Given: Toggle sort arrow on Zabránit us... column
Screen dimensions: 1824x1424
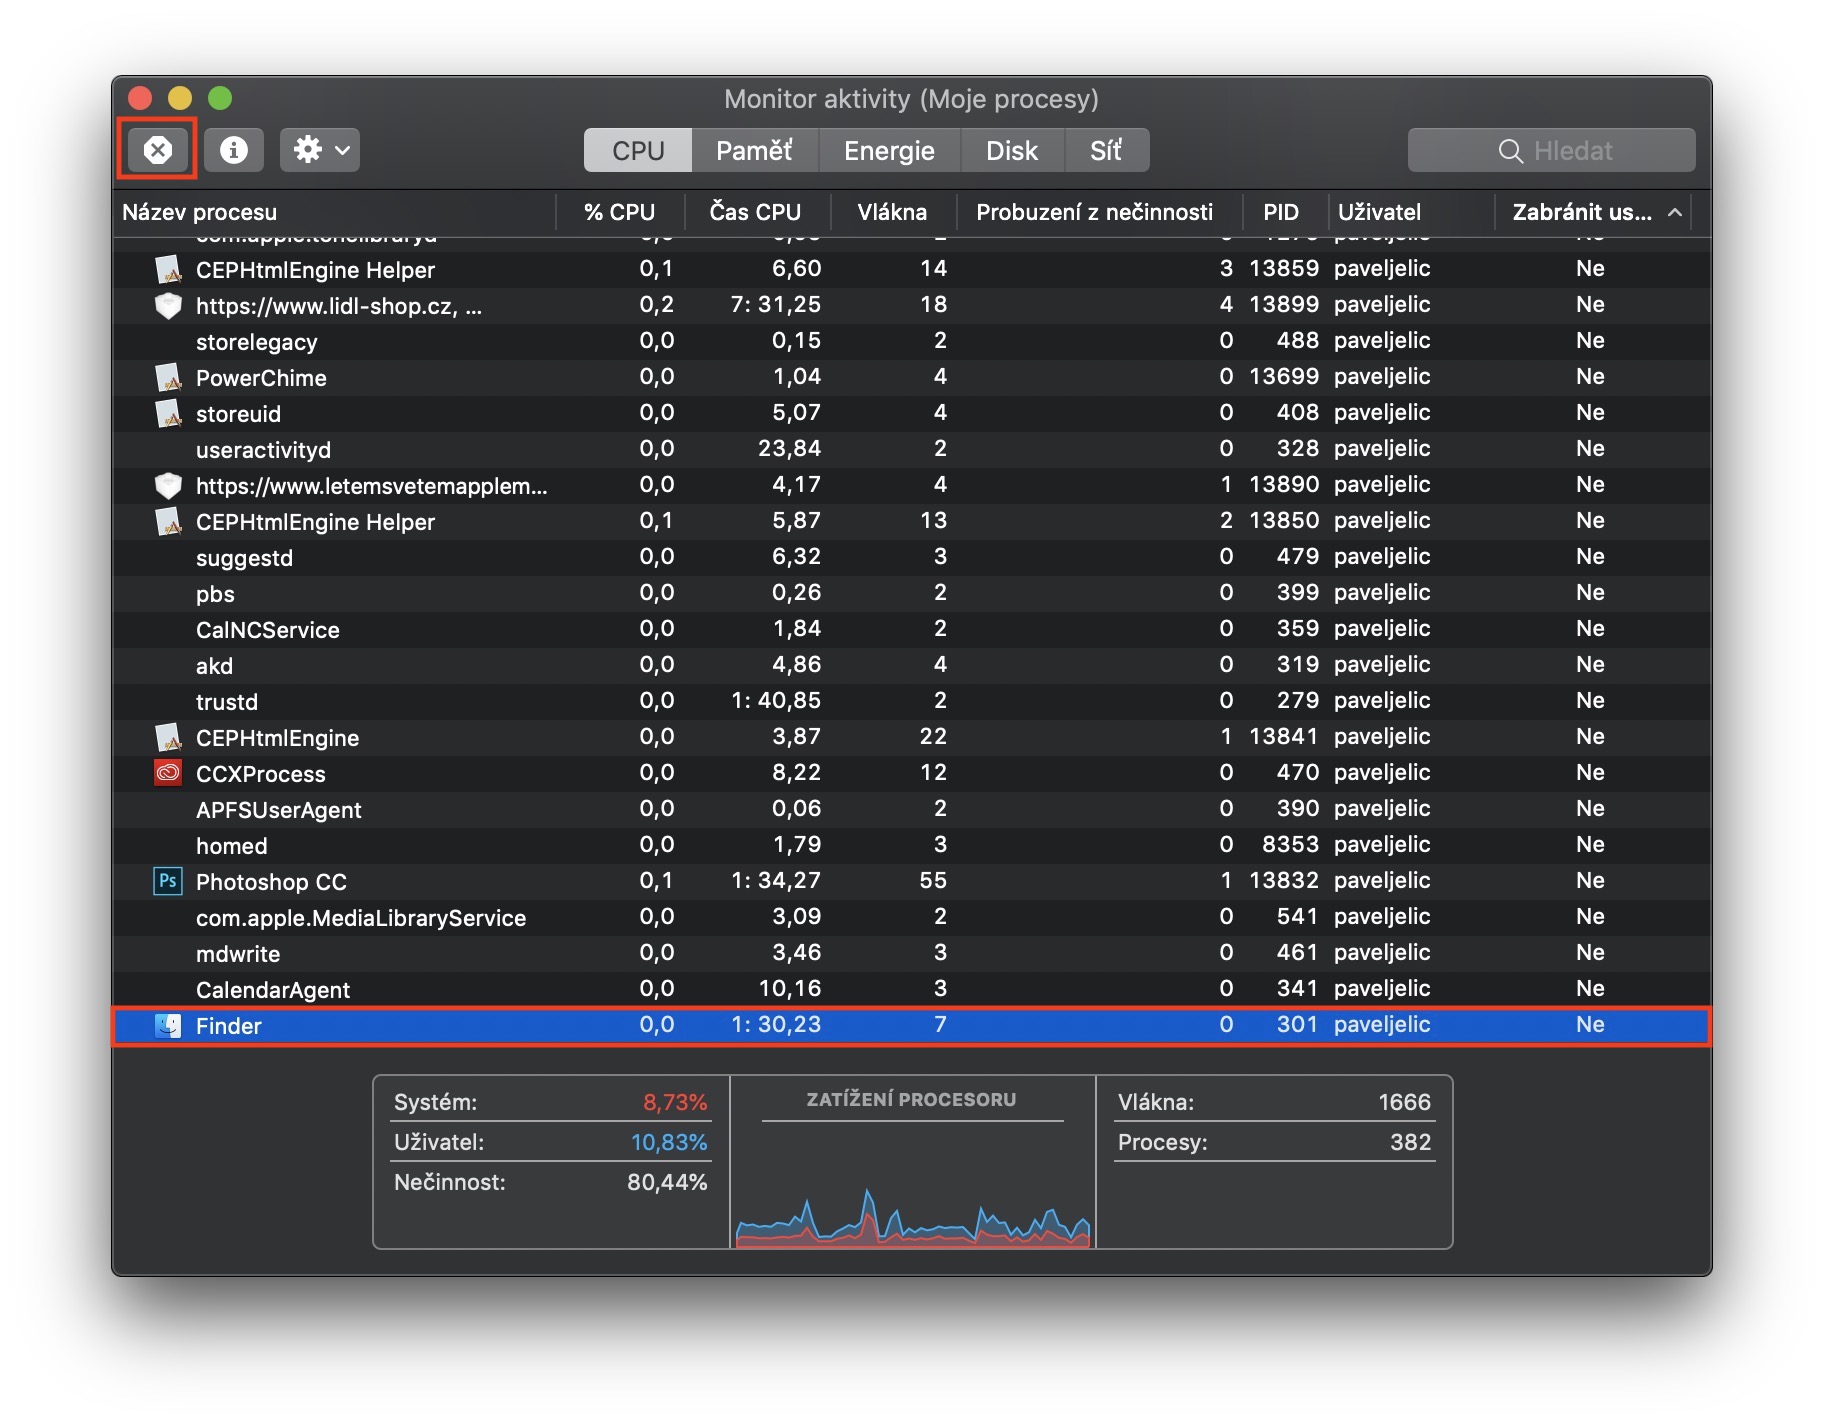Looking at the screenshot, I should click(1675, 212).
